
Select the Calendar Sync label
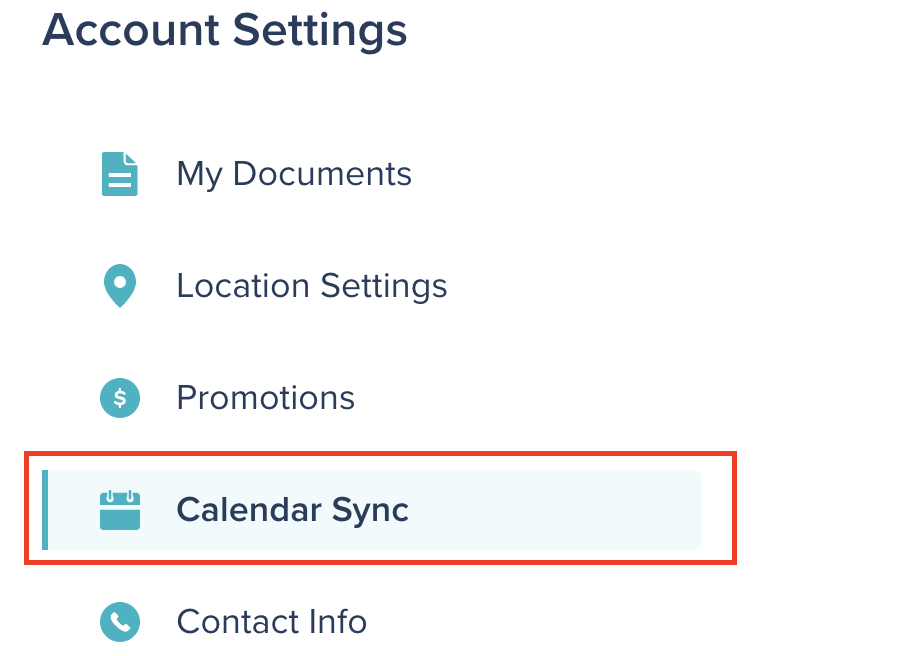292,510
